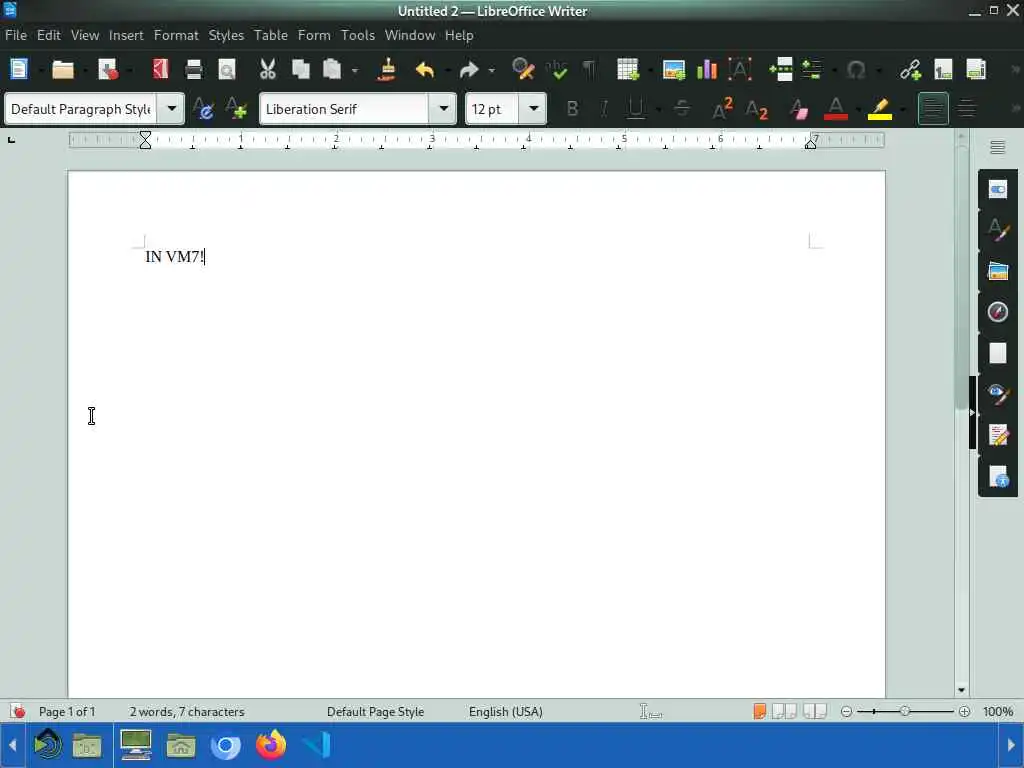Image resolution: width=1024 pixels, height=768 pixels.
Task: Open the sidebar settings menu
Action: tap(997, 148)
